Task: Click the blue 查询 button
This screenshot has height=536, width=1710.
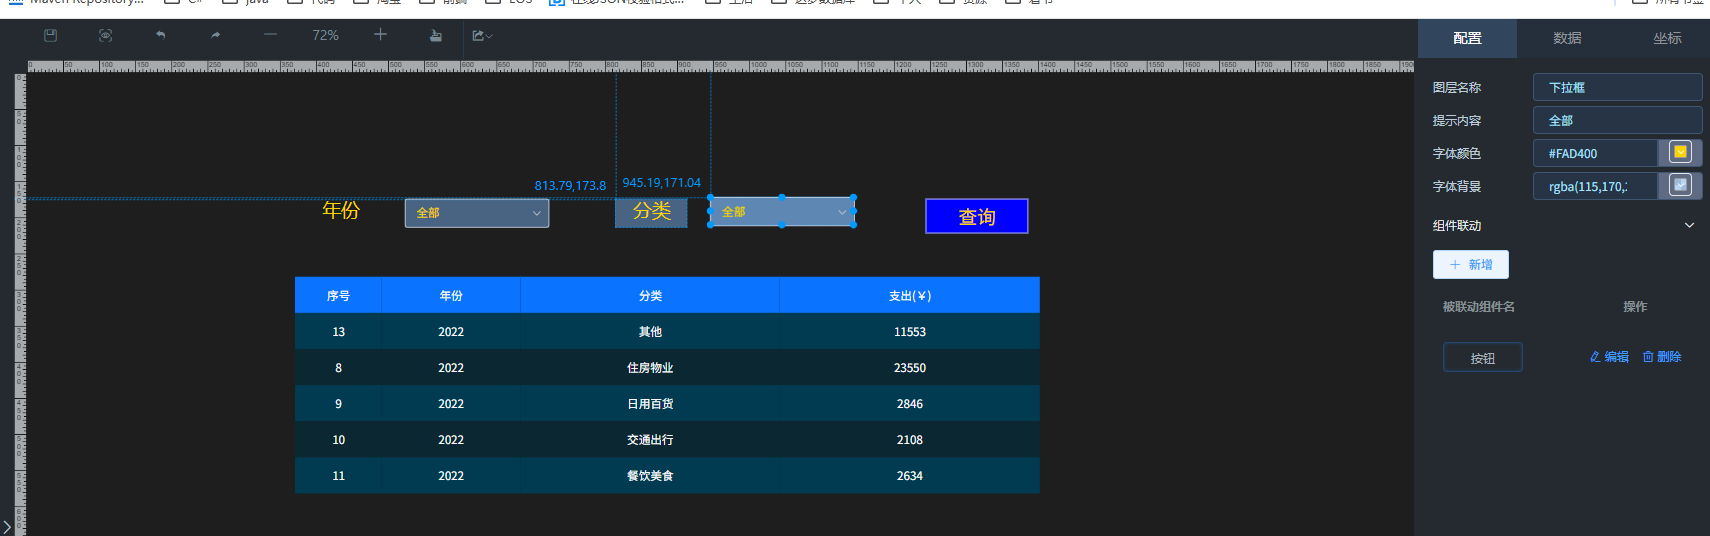Action: pos(976,217)
